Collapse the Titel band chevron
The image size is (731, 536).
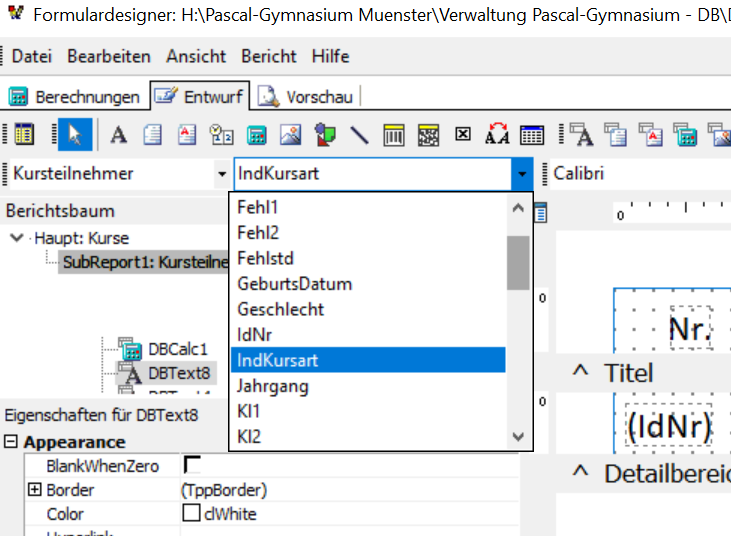pyautogui.click(x=580, y=371)
